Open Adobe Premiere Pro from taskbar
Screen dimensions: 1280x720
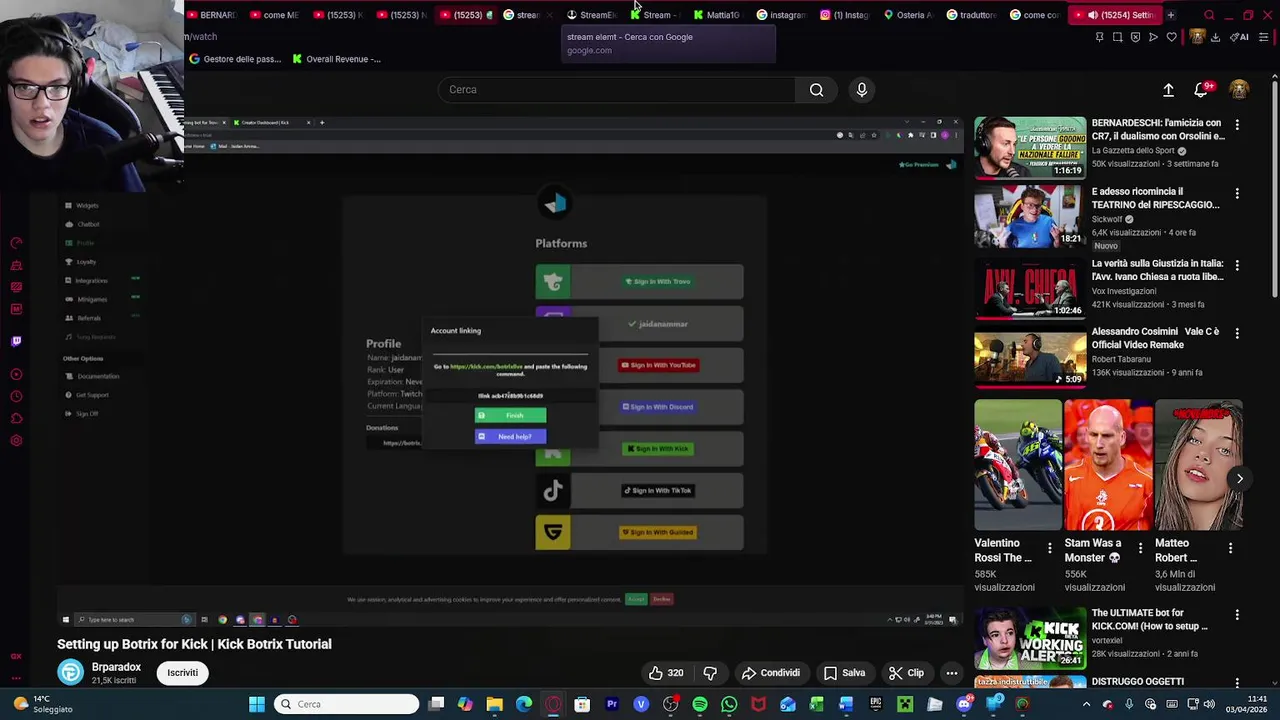pyautogui.click(x=612, y=704)
